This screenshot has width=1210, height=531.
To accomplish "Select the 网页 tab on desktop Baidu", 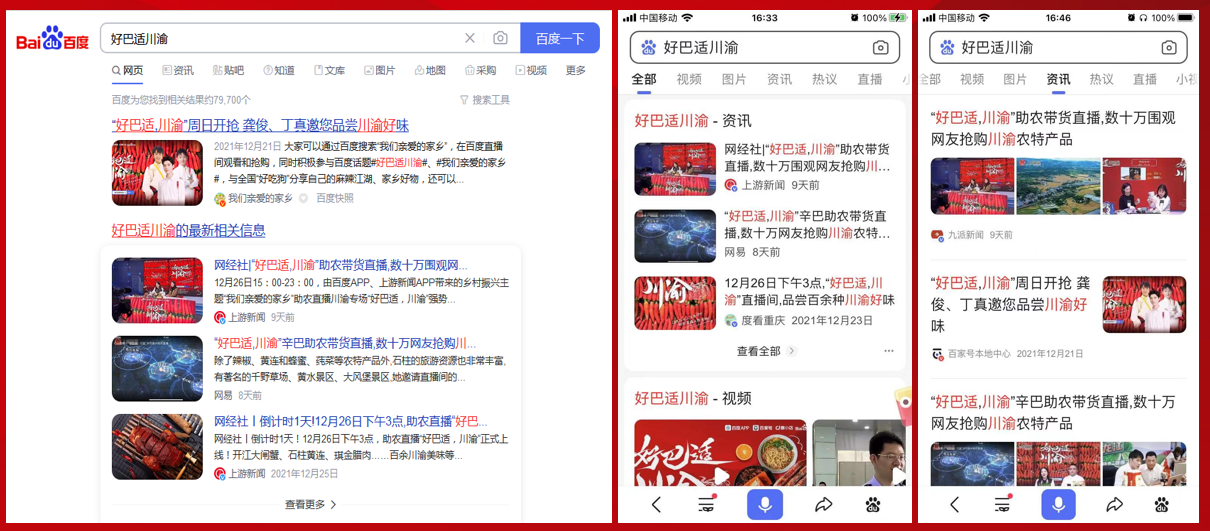I will tap(128, 70).
